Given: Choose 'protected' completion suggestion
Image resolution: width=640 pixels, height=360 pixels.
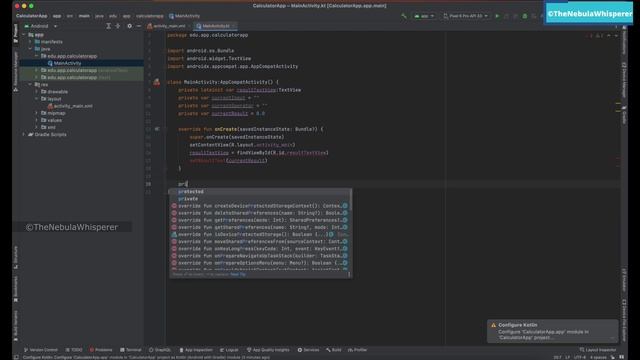Looking at the screenshot, I should point(260,191).
